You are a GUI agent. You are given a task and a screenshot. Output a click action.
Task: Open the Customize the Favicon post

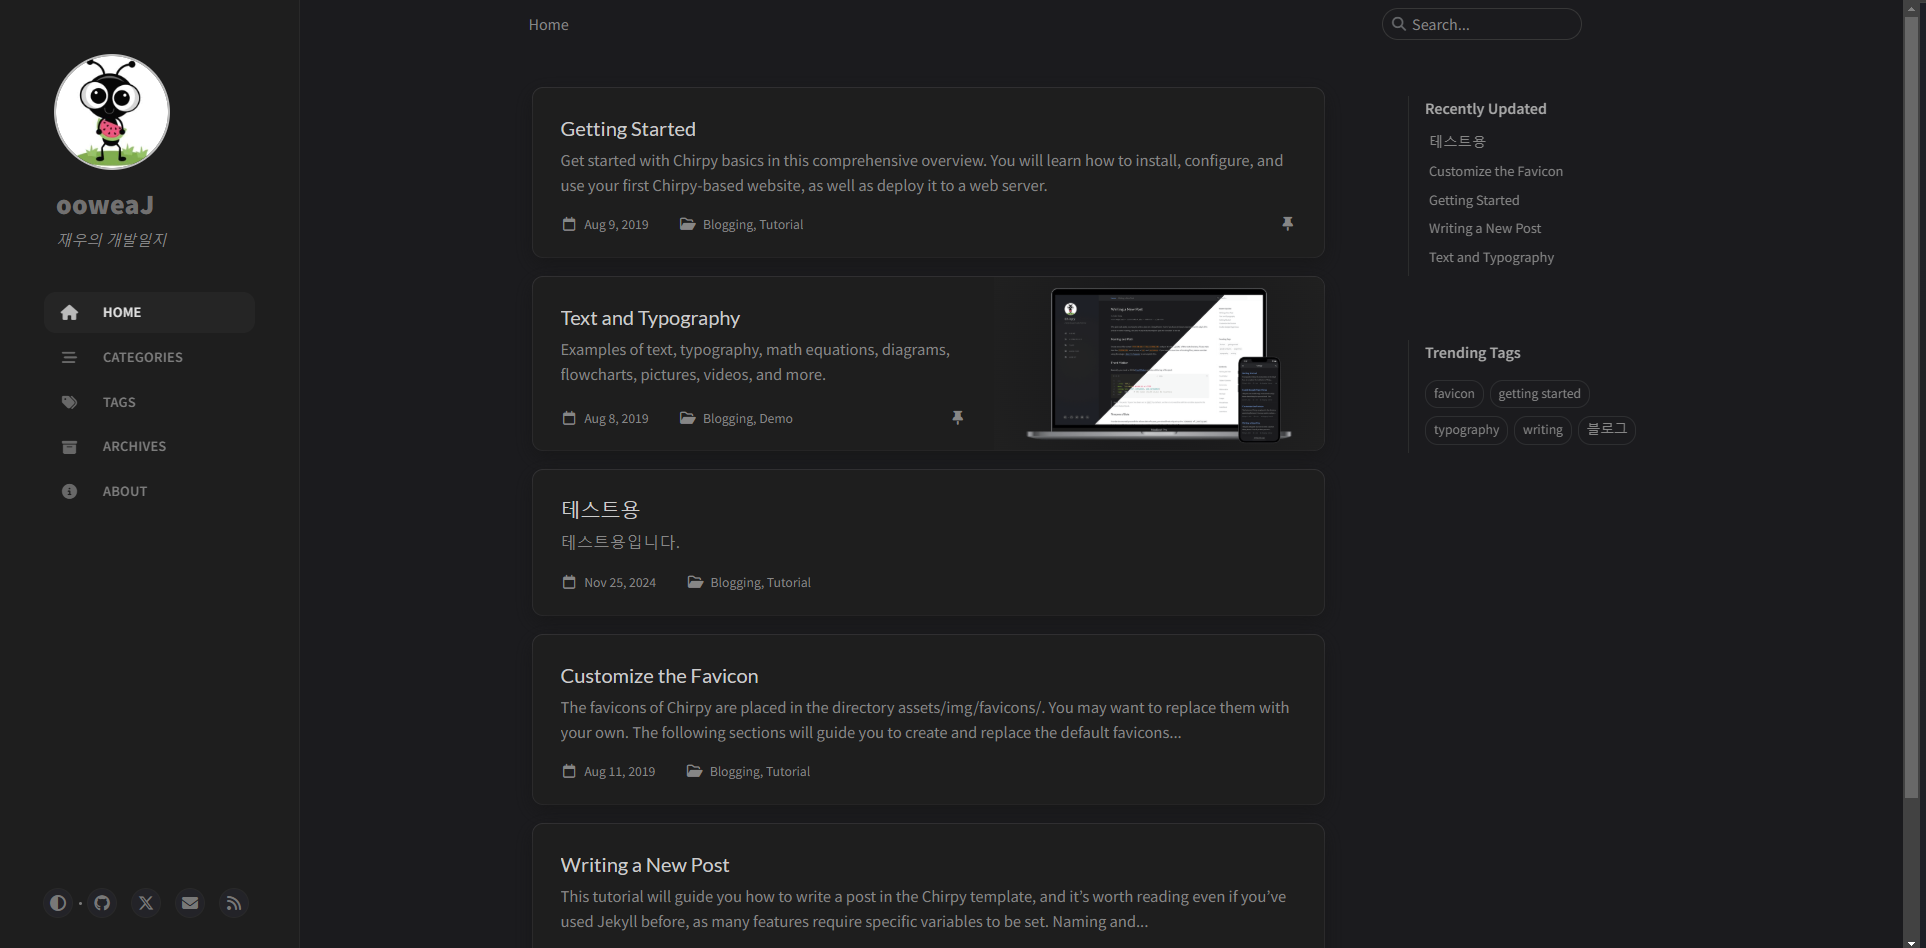pos(659,676)
